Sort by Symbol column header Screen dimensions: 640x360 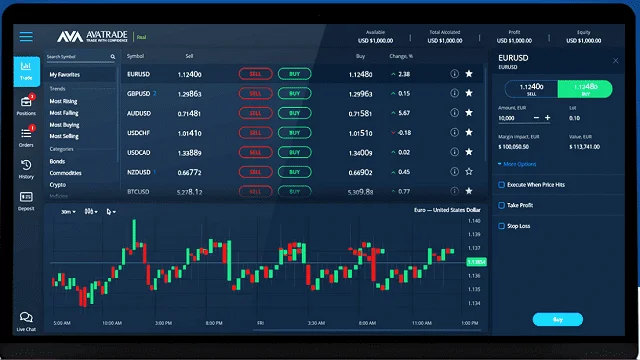135,56
